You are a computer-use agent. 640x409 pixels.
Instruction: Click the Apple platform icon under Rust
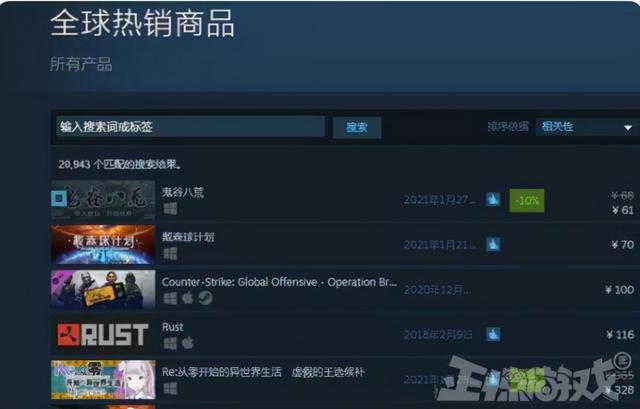(x=188, y=343)
